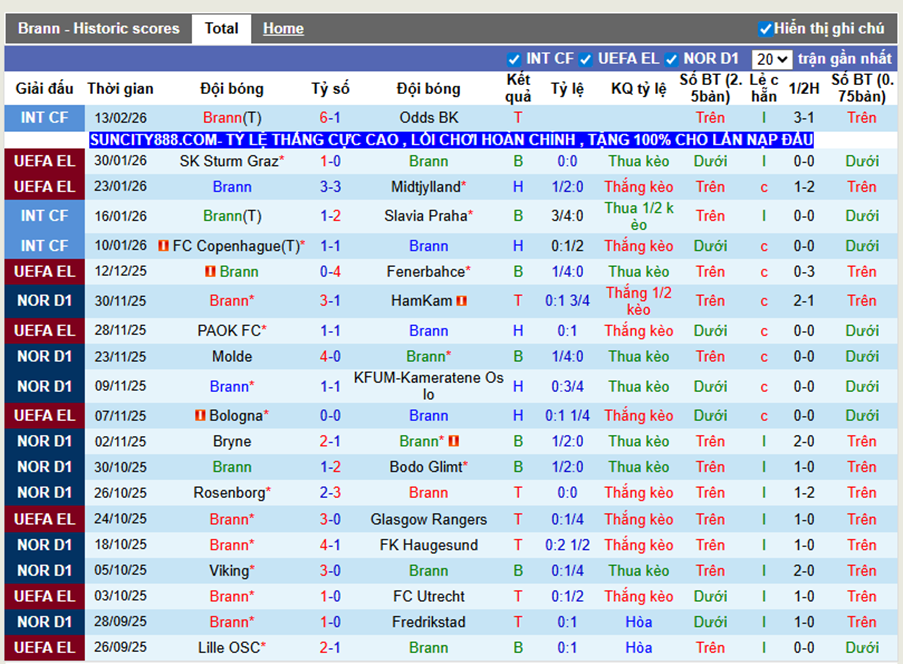Click the 2-3 score in the Rosenborg row
Viewport: 903px width, 664px height.
click(330, 493)
